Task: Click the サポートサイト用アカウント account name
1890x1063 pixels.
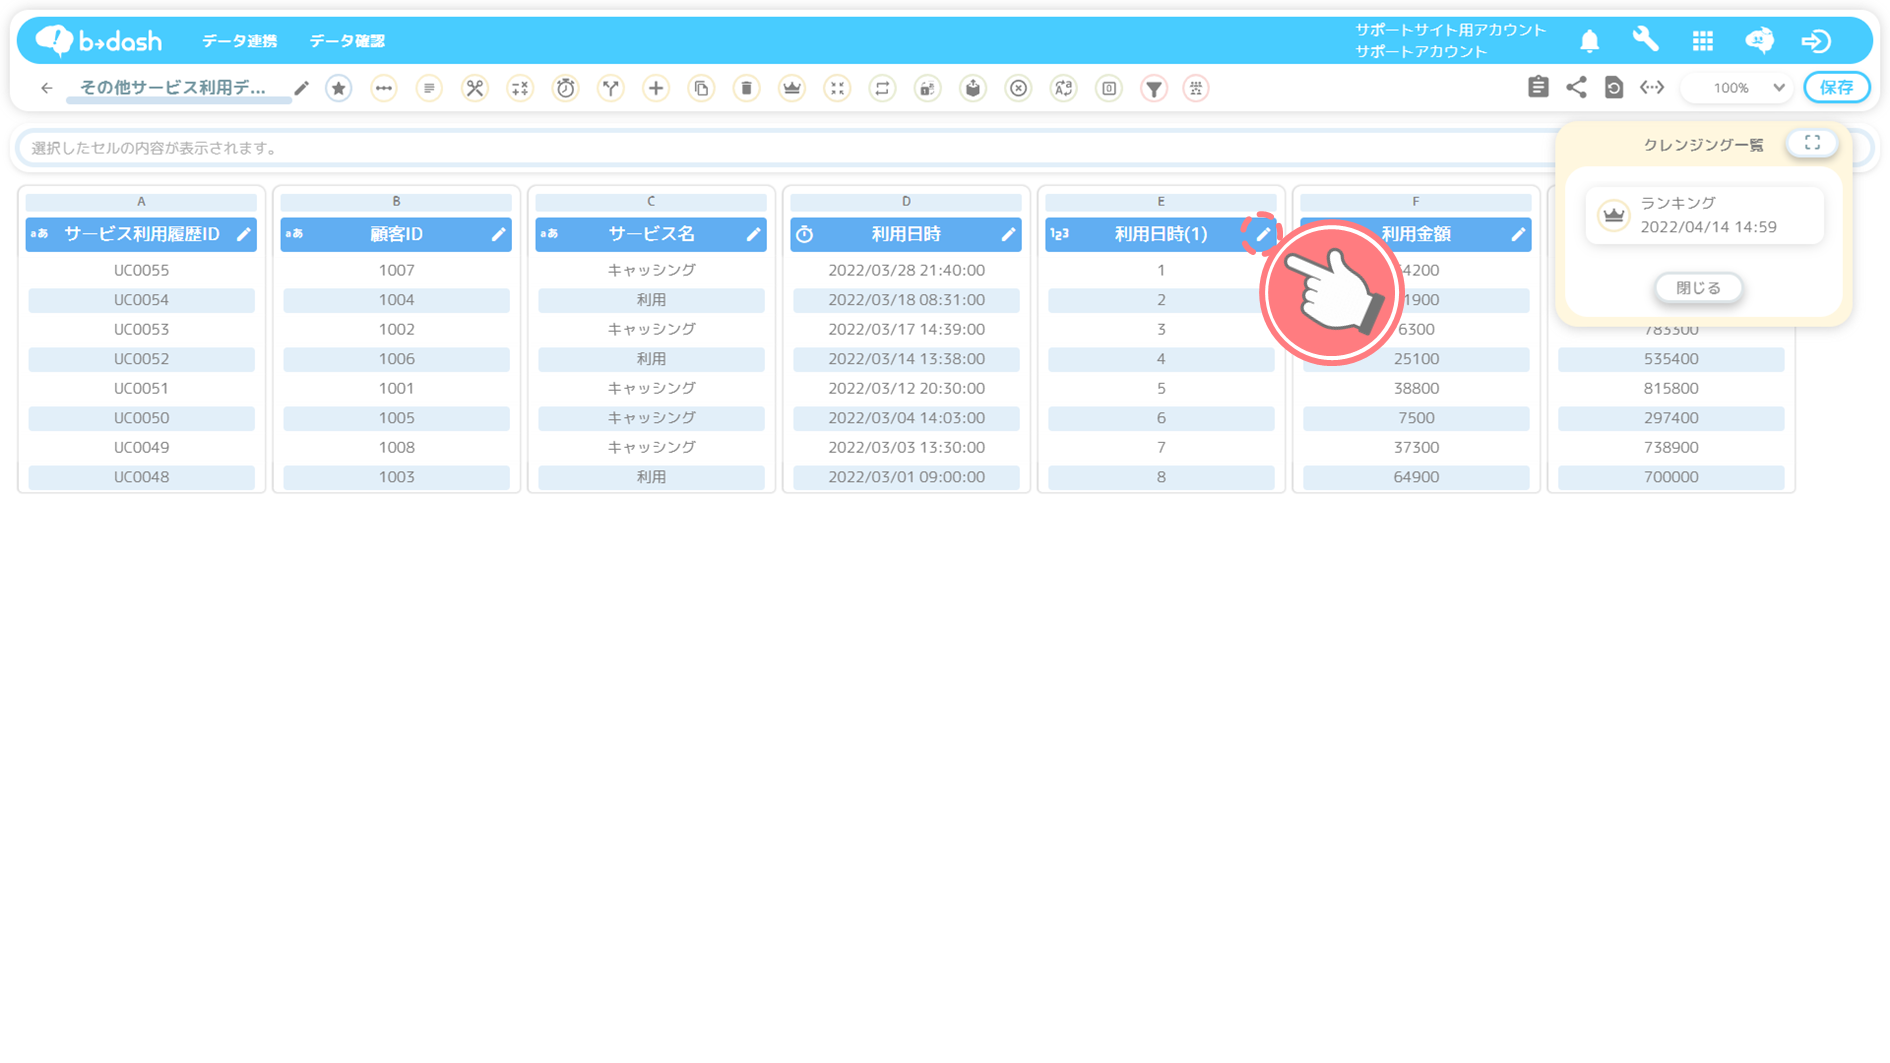Action: click(x=1450, y=30)
